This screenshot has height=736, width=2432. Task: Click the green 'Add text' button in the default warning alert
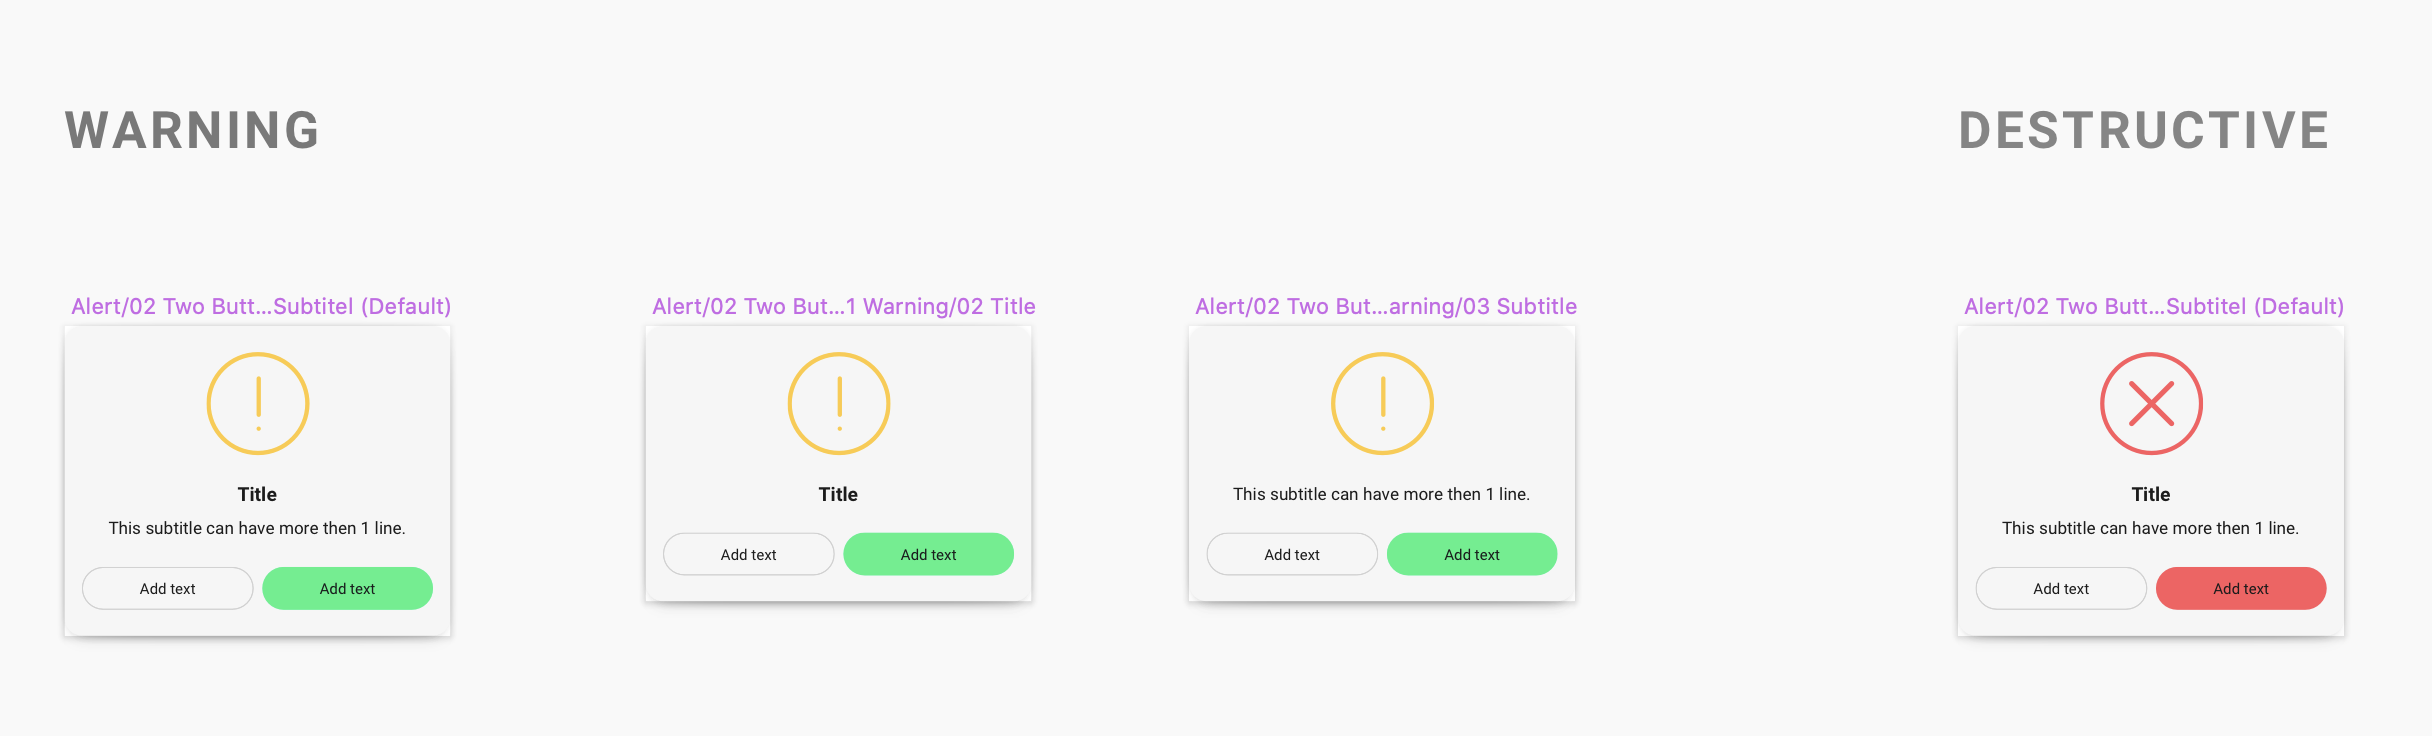pyautogui.click(x=347, y=588)
